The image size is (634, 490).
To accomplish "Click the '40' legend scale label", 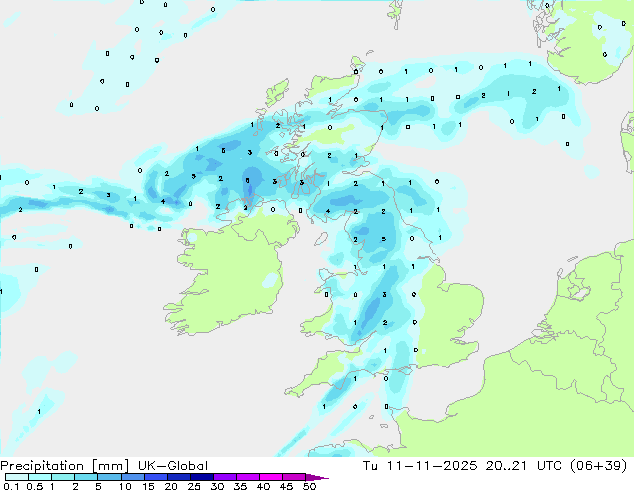I will [263, 486].
